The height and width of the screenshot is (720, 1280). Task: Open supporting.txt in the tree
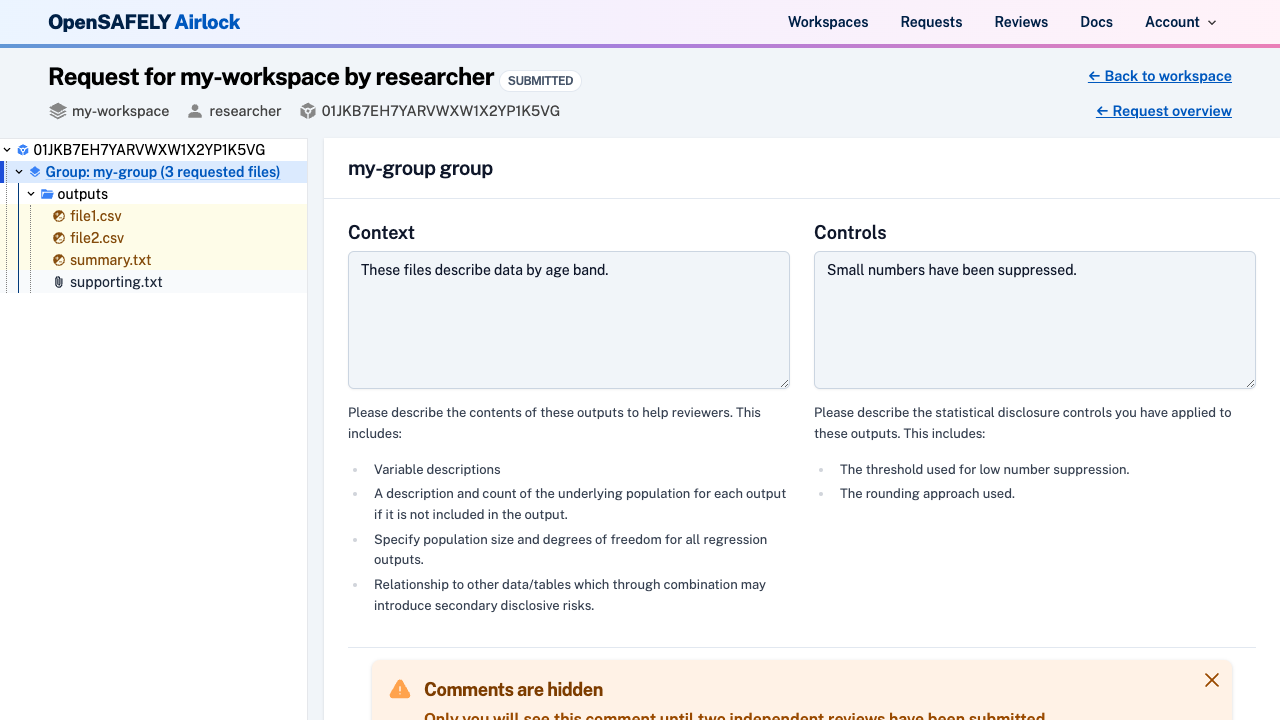click(x=116, y=282)
